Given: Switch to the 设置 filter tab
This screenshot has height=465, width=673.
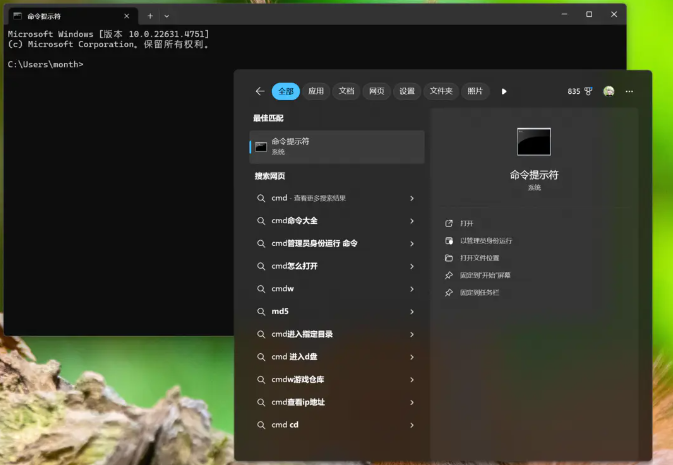Looking at the screenshot, I should (x=407, y=91).
